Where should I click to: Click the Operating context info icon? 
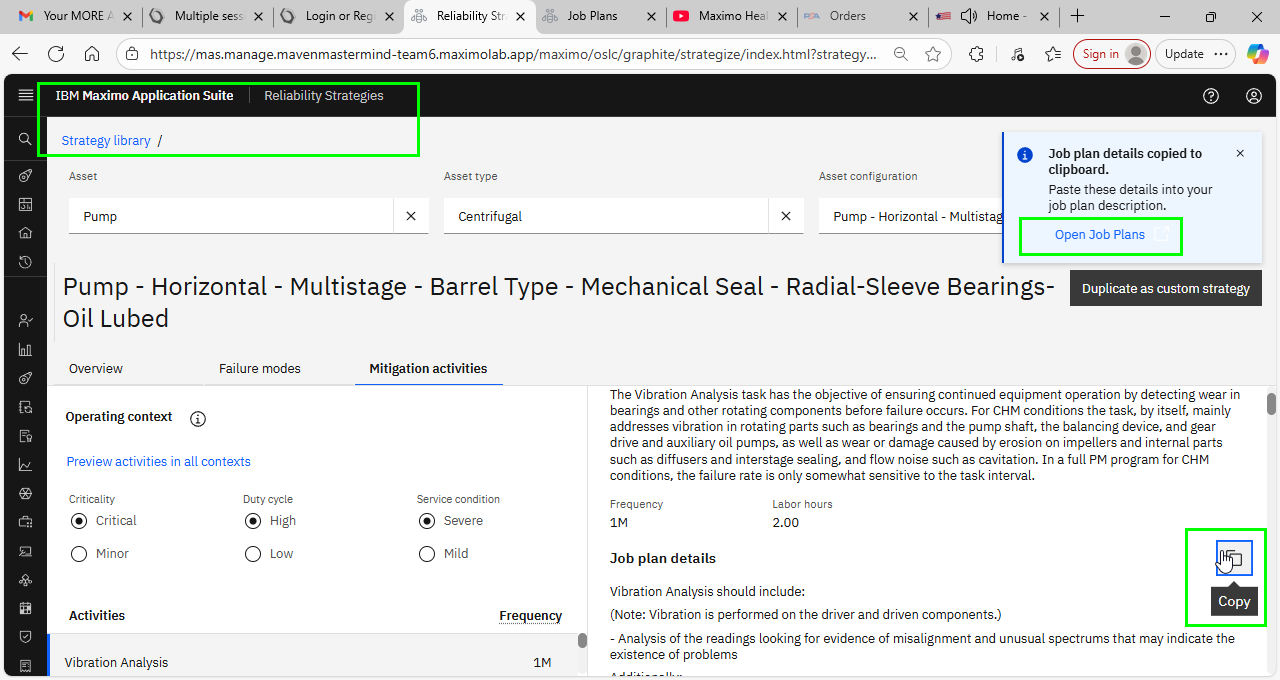[x=198, y=418]
